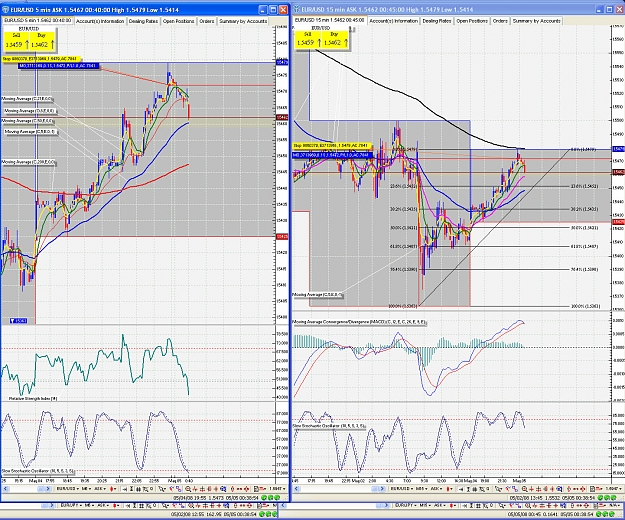Click Buy 1.5462 button in 5 min chart
625x520 pixels.
42,41
